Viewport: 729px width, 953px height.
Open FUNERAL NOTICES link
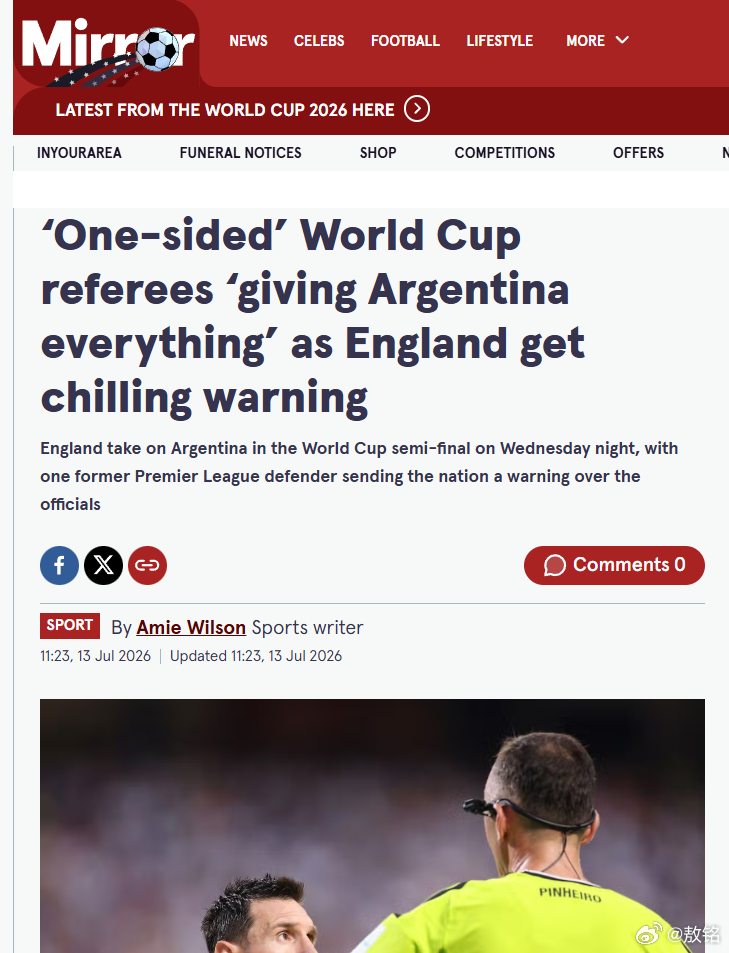click(x=240, y=153)
